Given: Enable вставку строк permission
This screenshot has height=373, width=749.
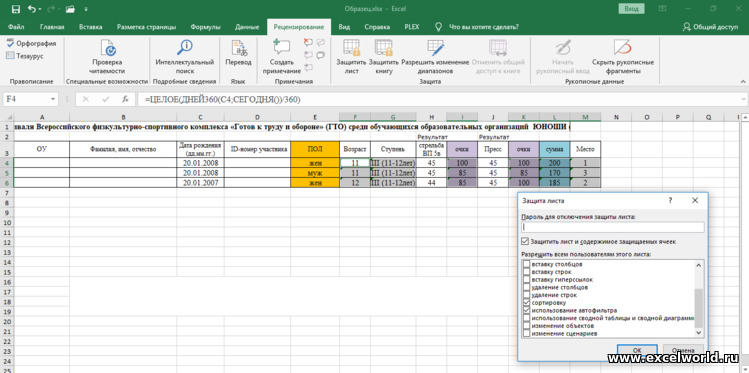Looking at the screenshot, I should point(526,272).
